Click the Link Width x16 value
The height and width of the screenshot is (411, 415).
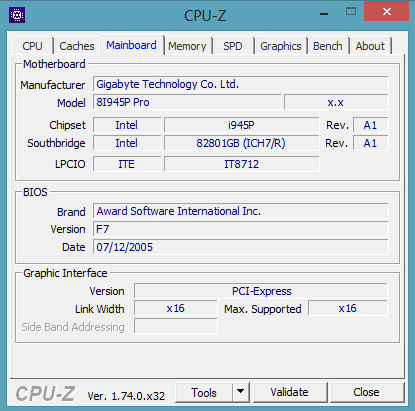click(176, 308)
